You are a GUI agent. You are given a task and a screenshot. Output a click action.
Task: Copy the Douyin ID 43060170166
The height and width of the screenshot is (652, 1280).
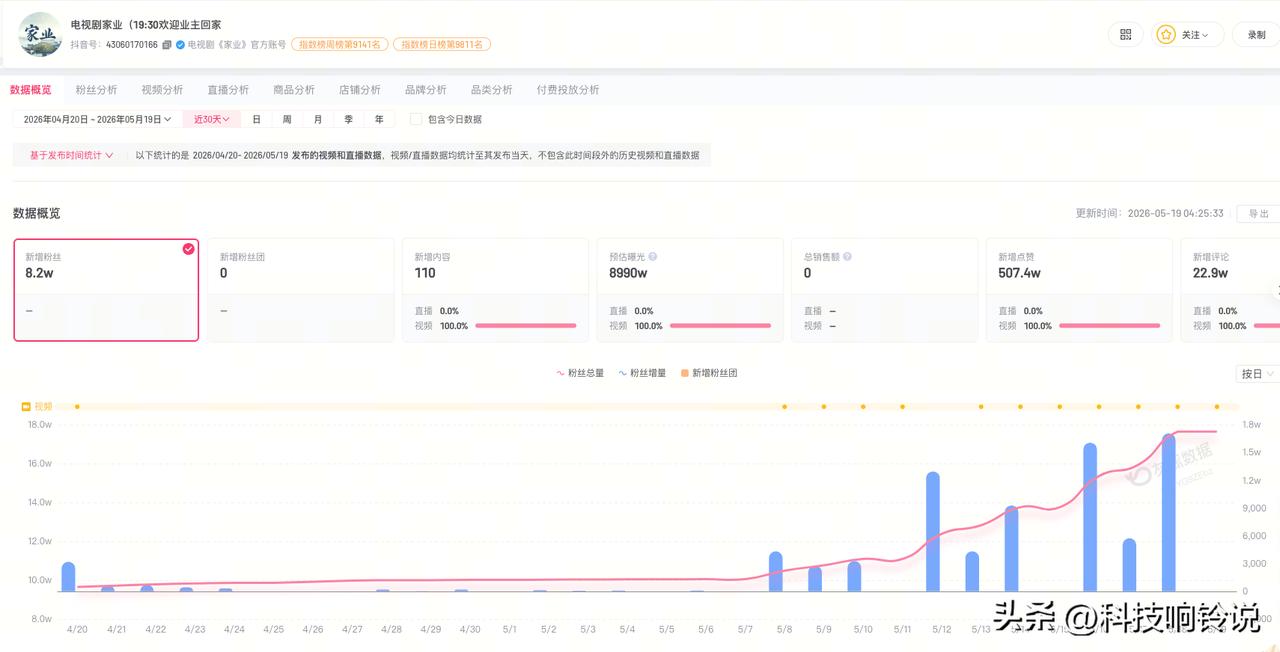click(167, 45)
